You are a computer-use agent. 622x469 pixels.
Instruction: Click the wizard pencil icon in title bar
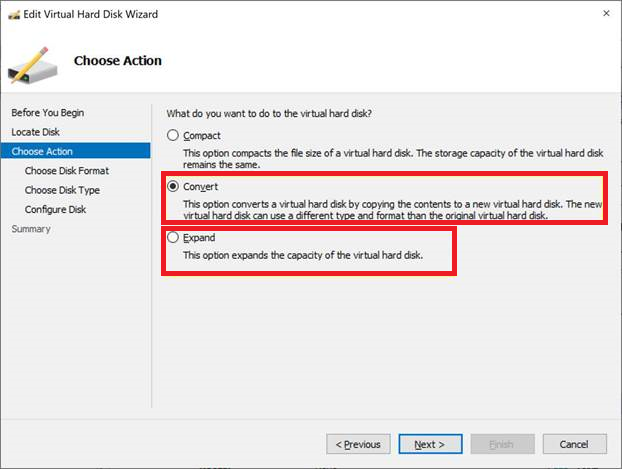(x=11, y=14)
